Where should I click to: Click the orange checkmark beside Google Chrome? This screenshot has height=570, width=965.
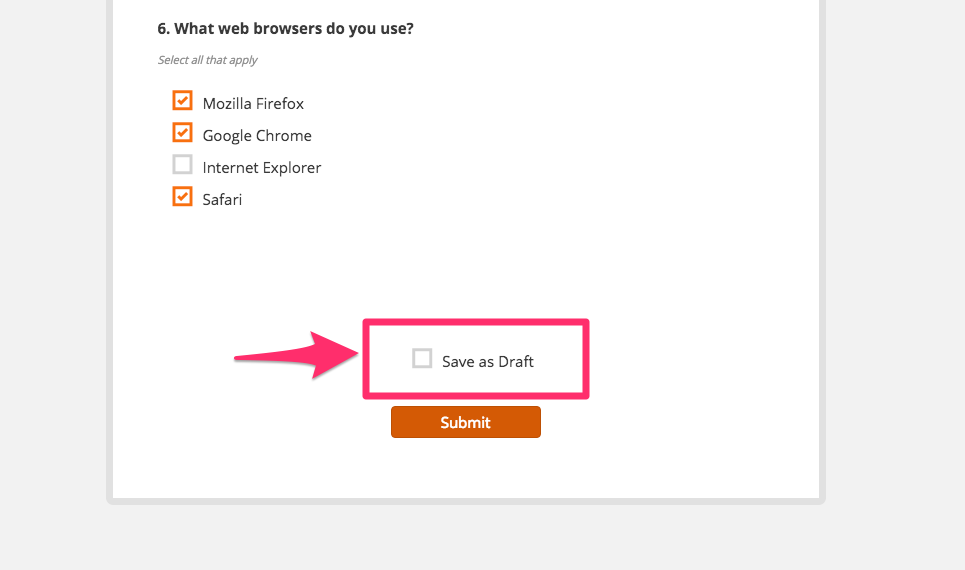click(x=182, y=133)
